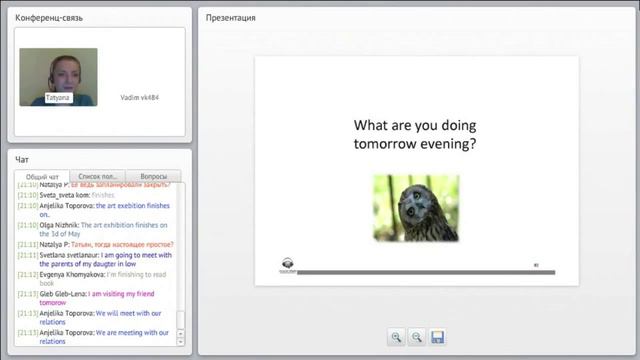Screen dimensions: 640x360
Task: Click Olga Nizhnik's message about art exhibition
Action: (x=92, y=229)
